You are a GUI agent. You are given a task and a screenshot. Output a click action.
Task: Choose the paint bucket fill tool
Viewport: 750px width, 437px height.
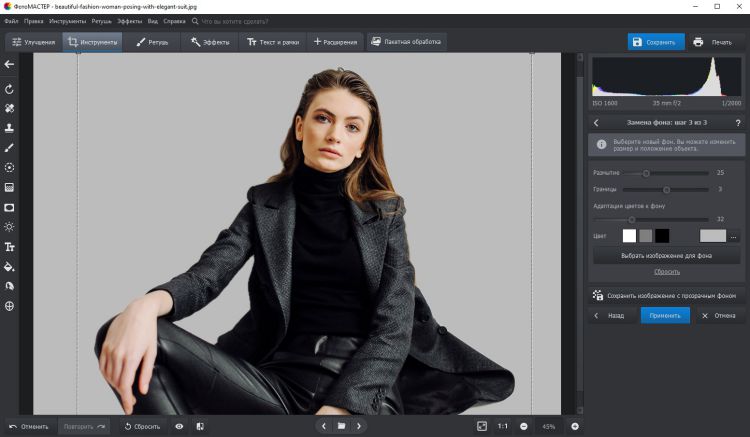[x=9, y=267]
